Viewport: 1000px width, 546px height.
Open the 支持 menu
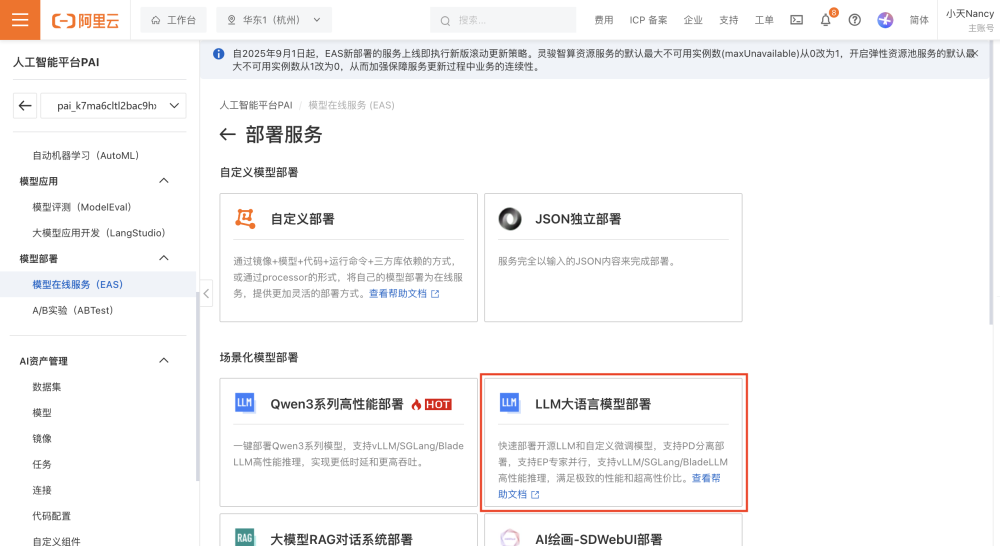coord(728,20)
